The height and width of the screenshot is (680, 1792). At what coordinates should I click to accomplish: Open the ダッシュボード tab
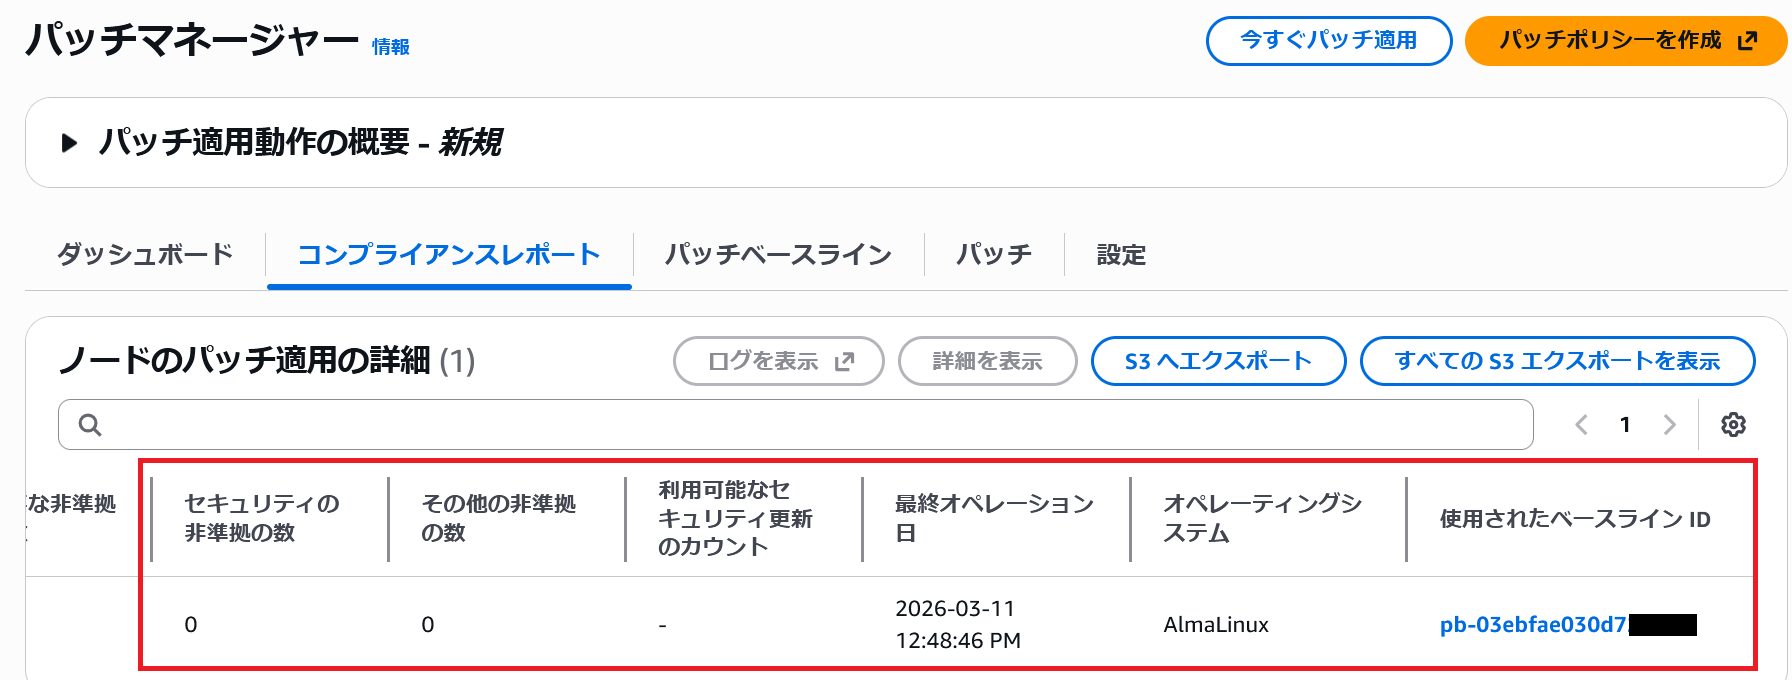point(145,255)
